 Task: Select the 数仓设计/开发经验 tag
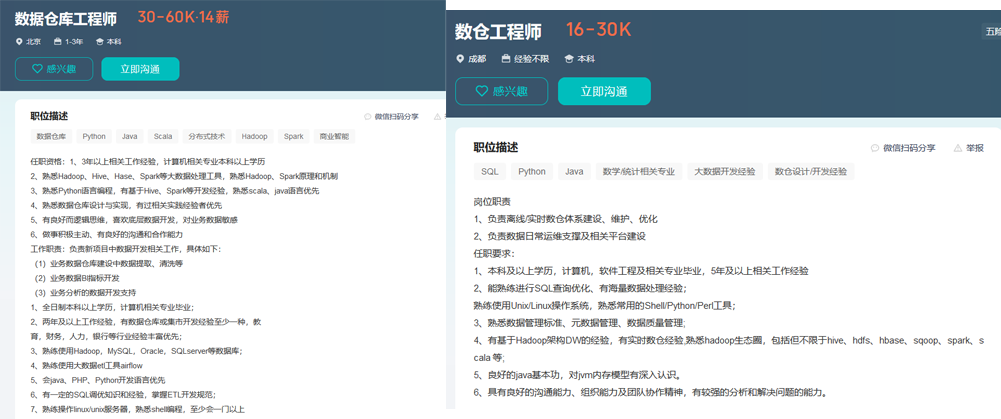pyautogui.click(x=811, y=171)
